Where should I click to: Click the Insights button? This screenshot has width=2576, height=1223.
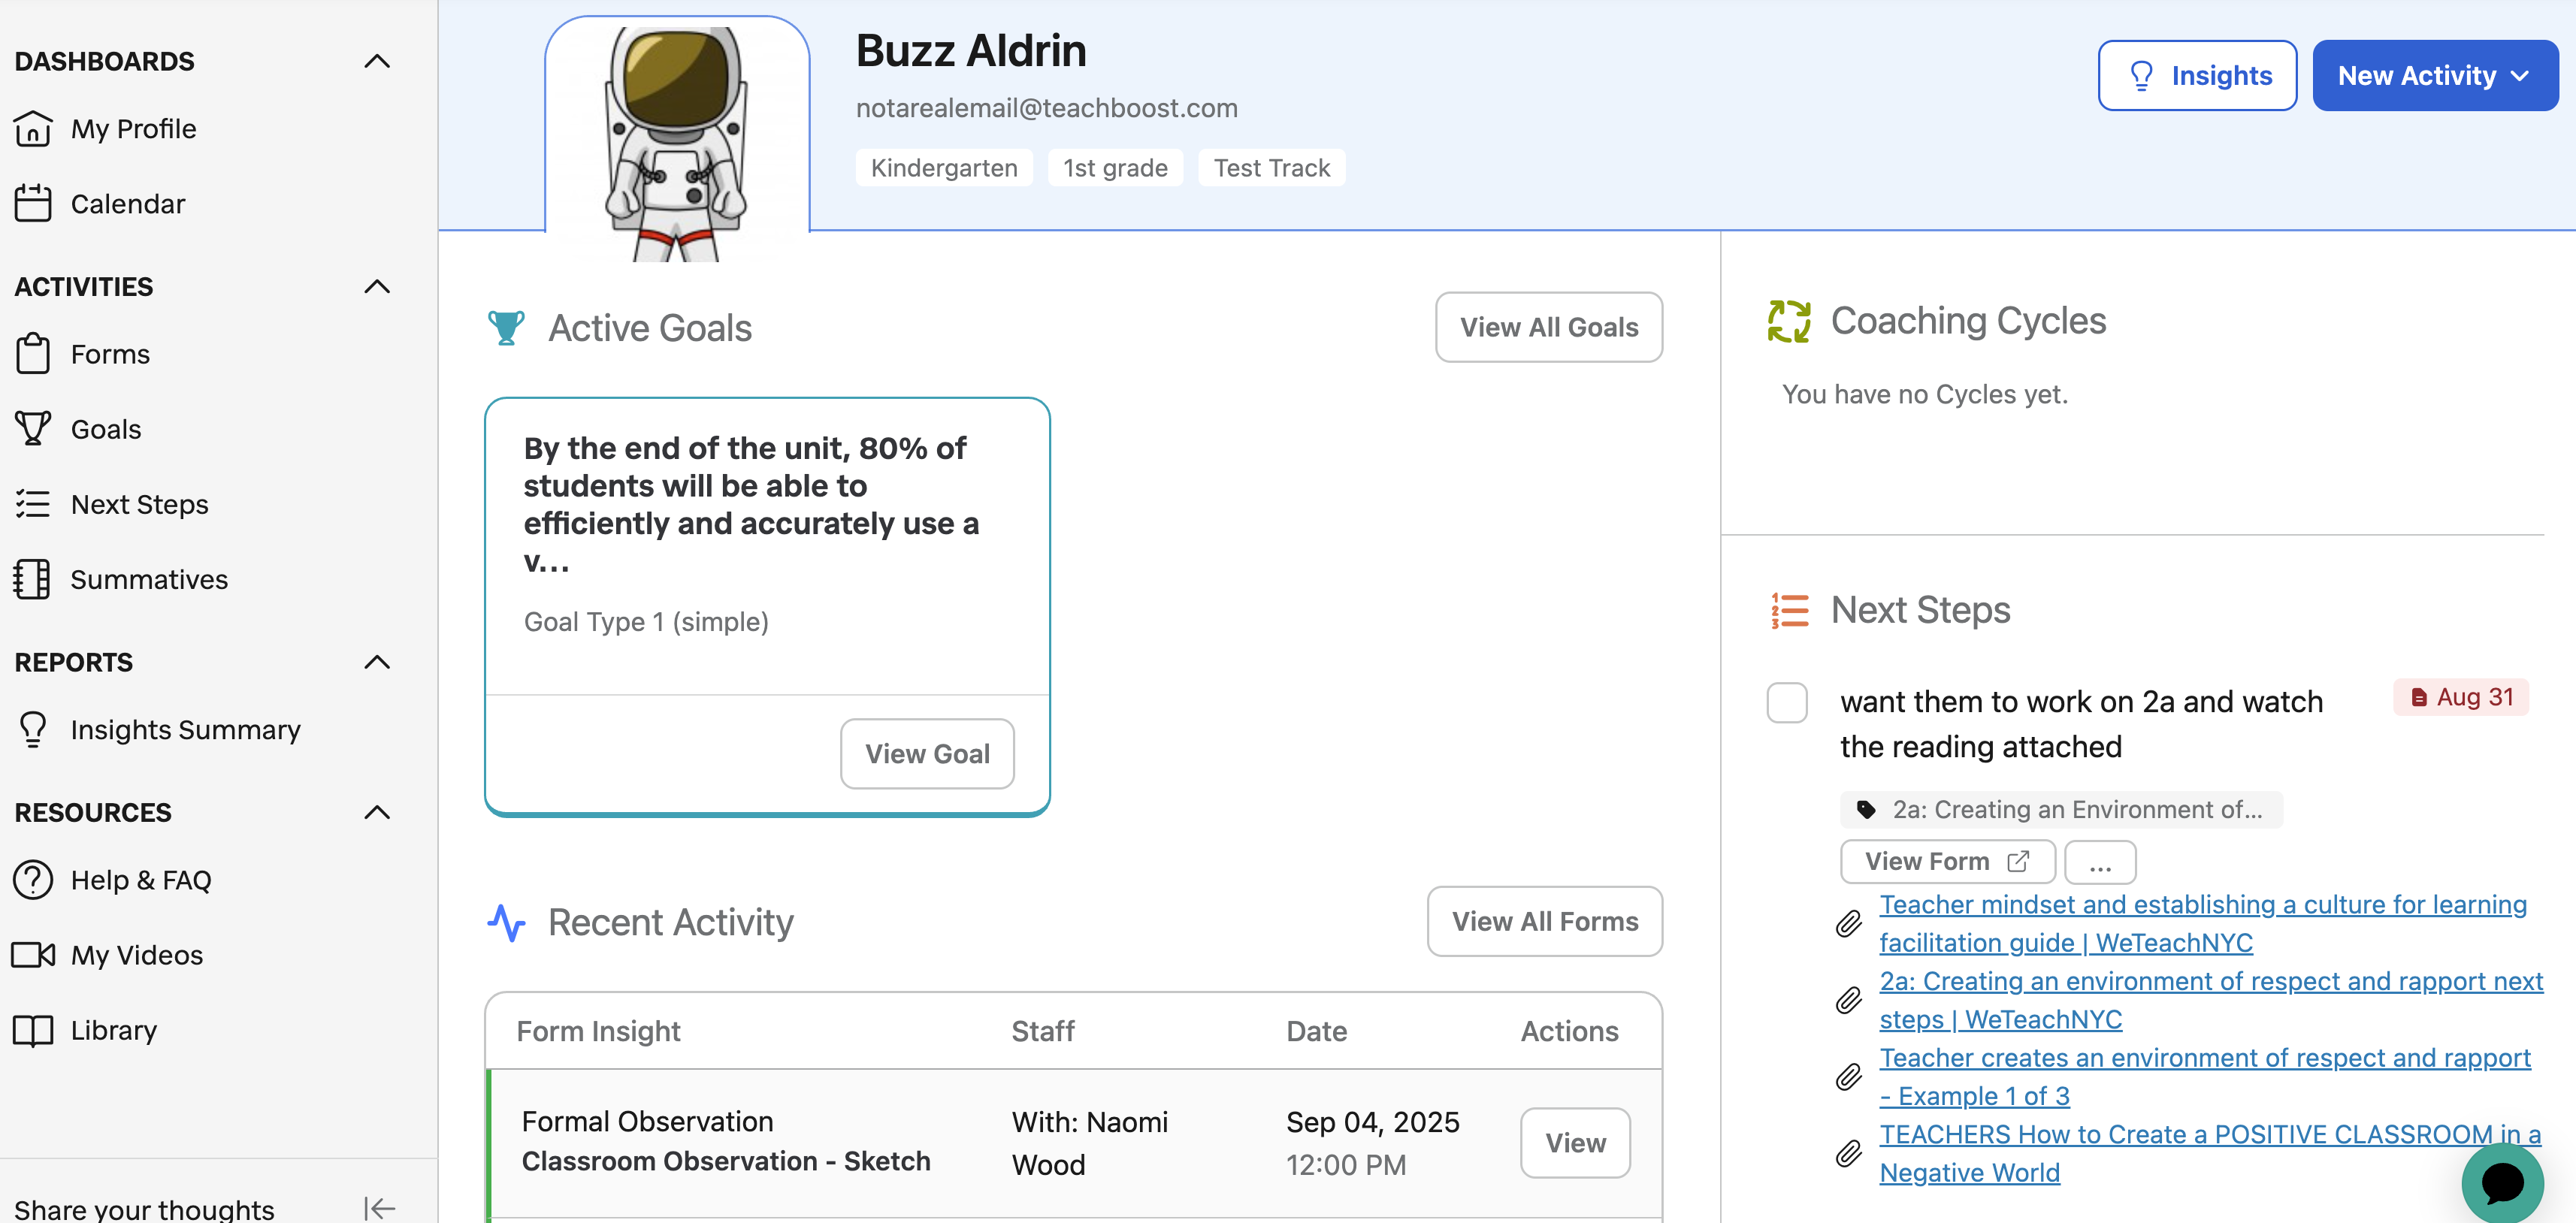click(2197, 76)
